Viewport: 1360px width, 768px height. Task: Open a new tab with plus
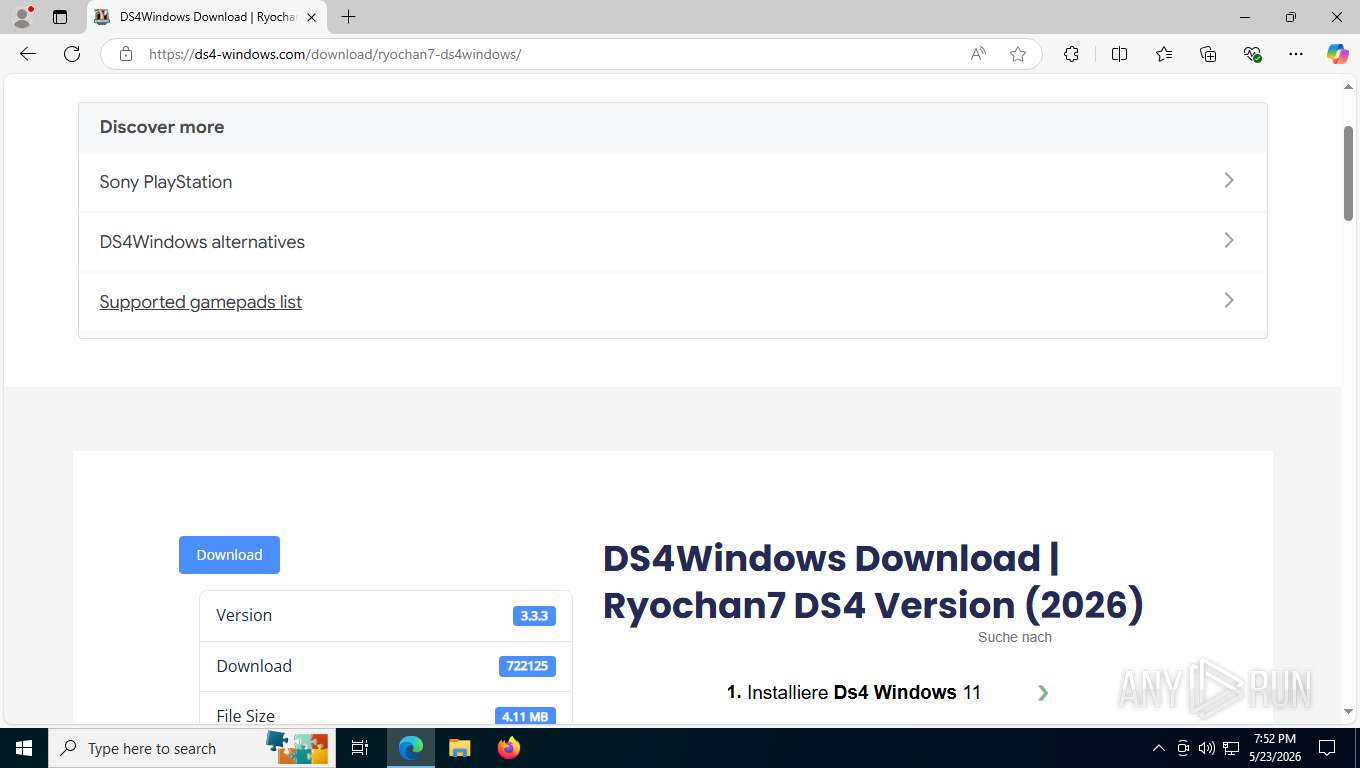(348, 17)
